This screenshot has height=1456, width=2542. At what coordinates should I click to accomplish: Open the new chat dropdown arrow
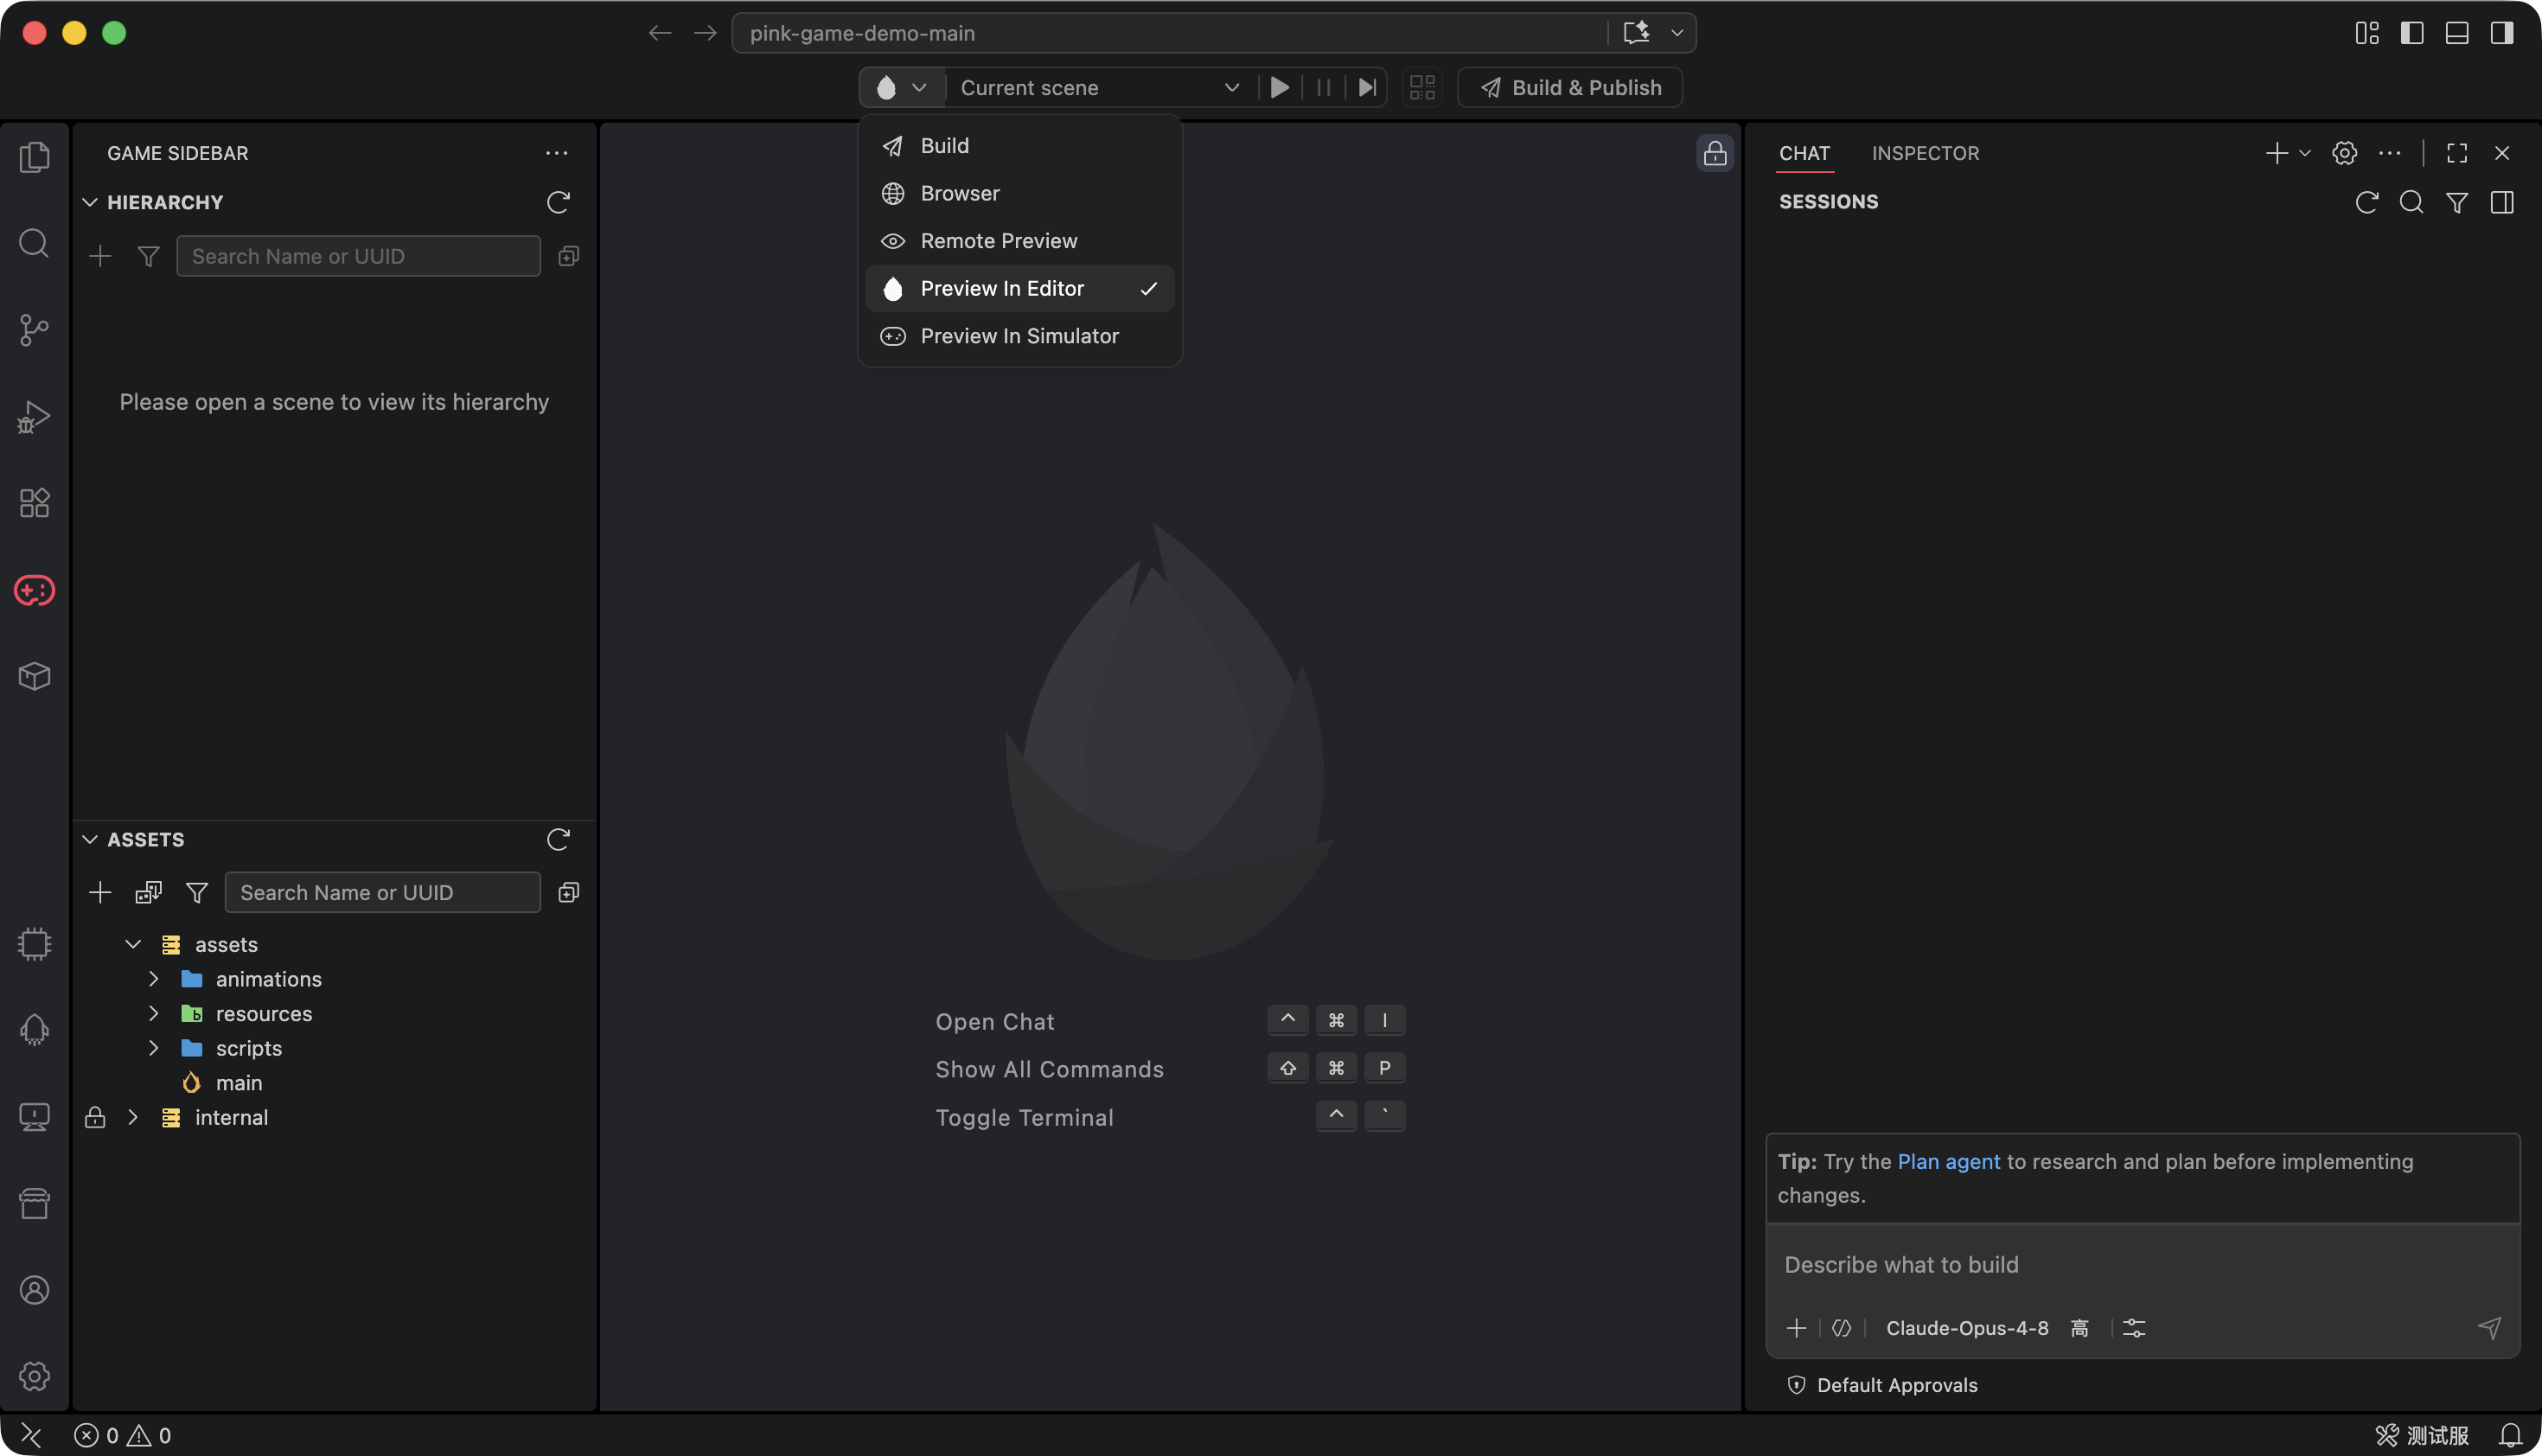(2305, 153)
